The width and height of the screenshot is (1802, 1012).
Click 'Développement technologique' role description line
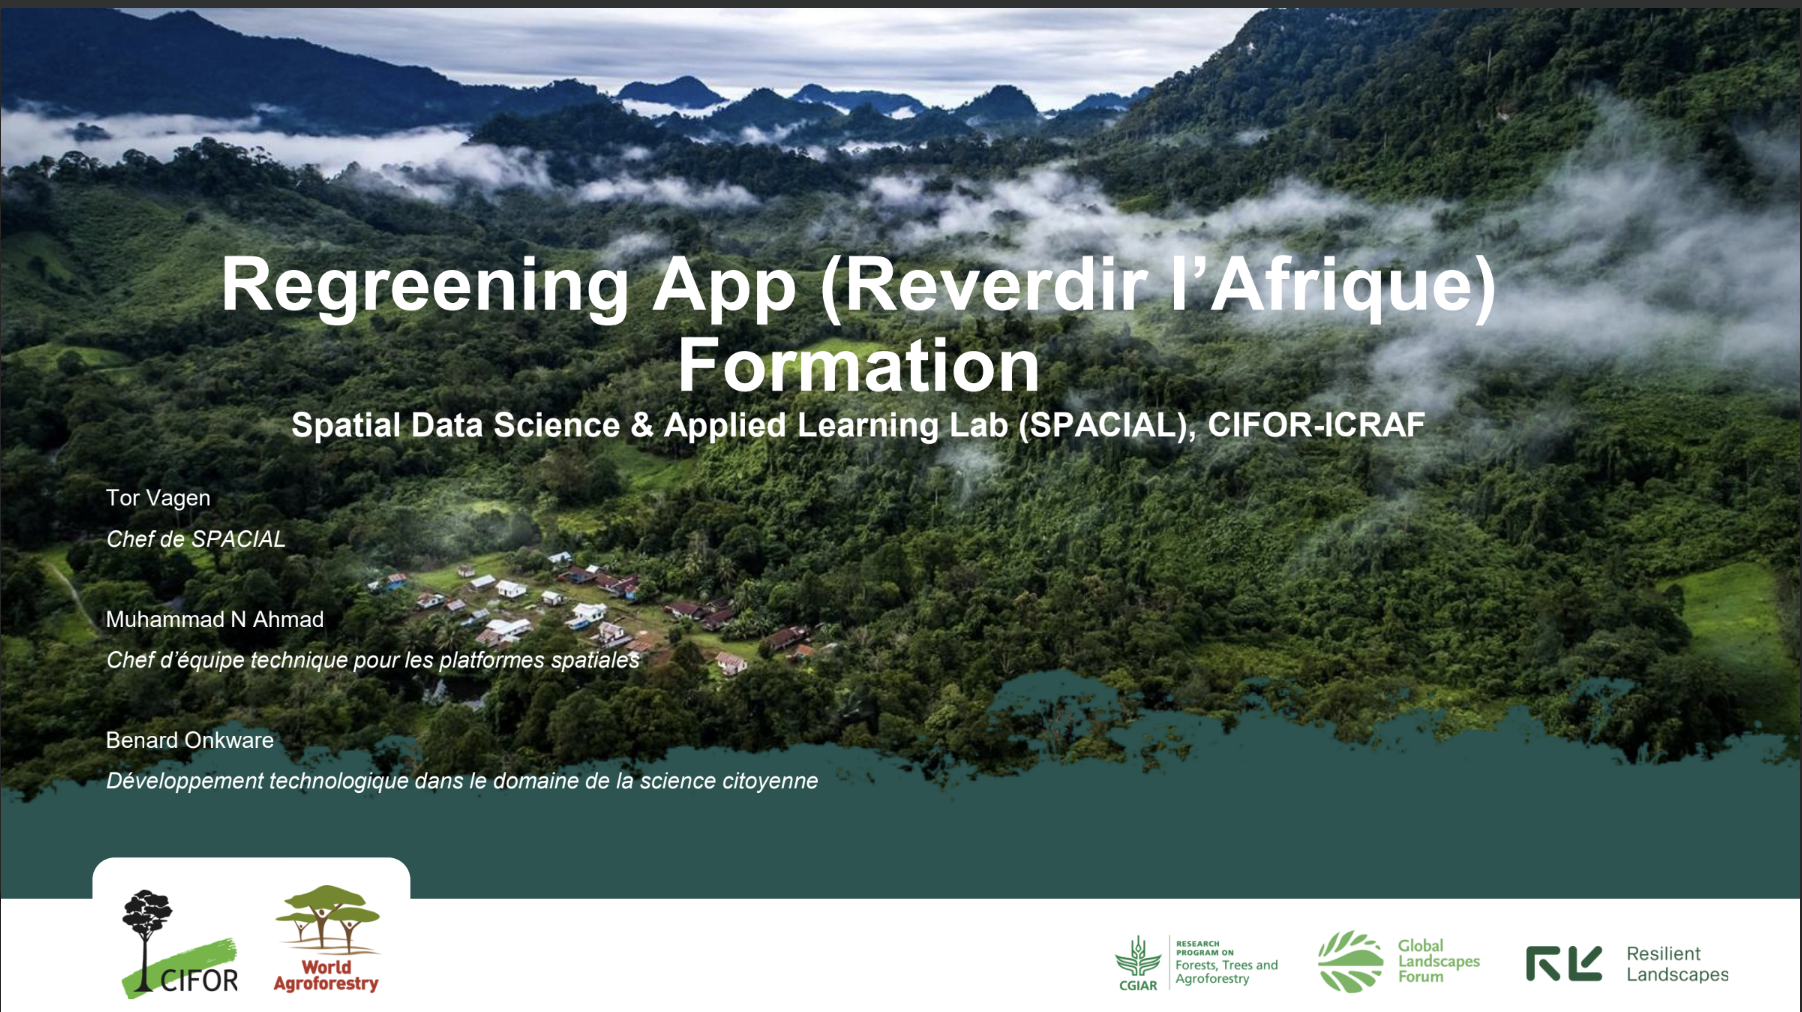(x=461, y=781)
